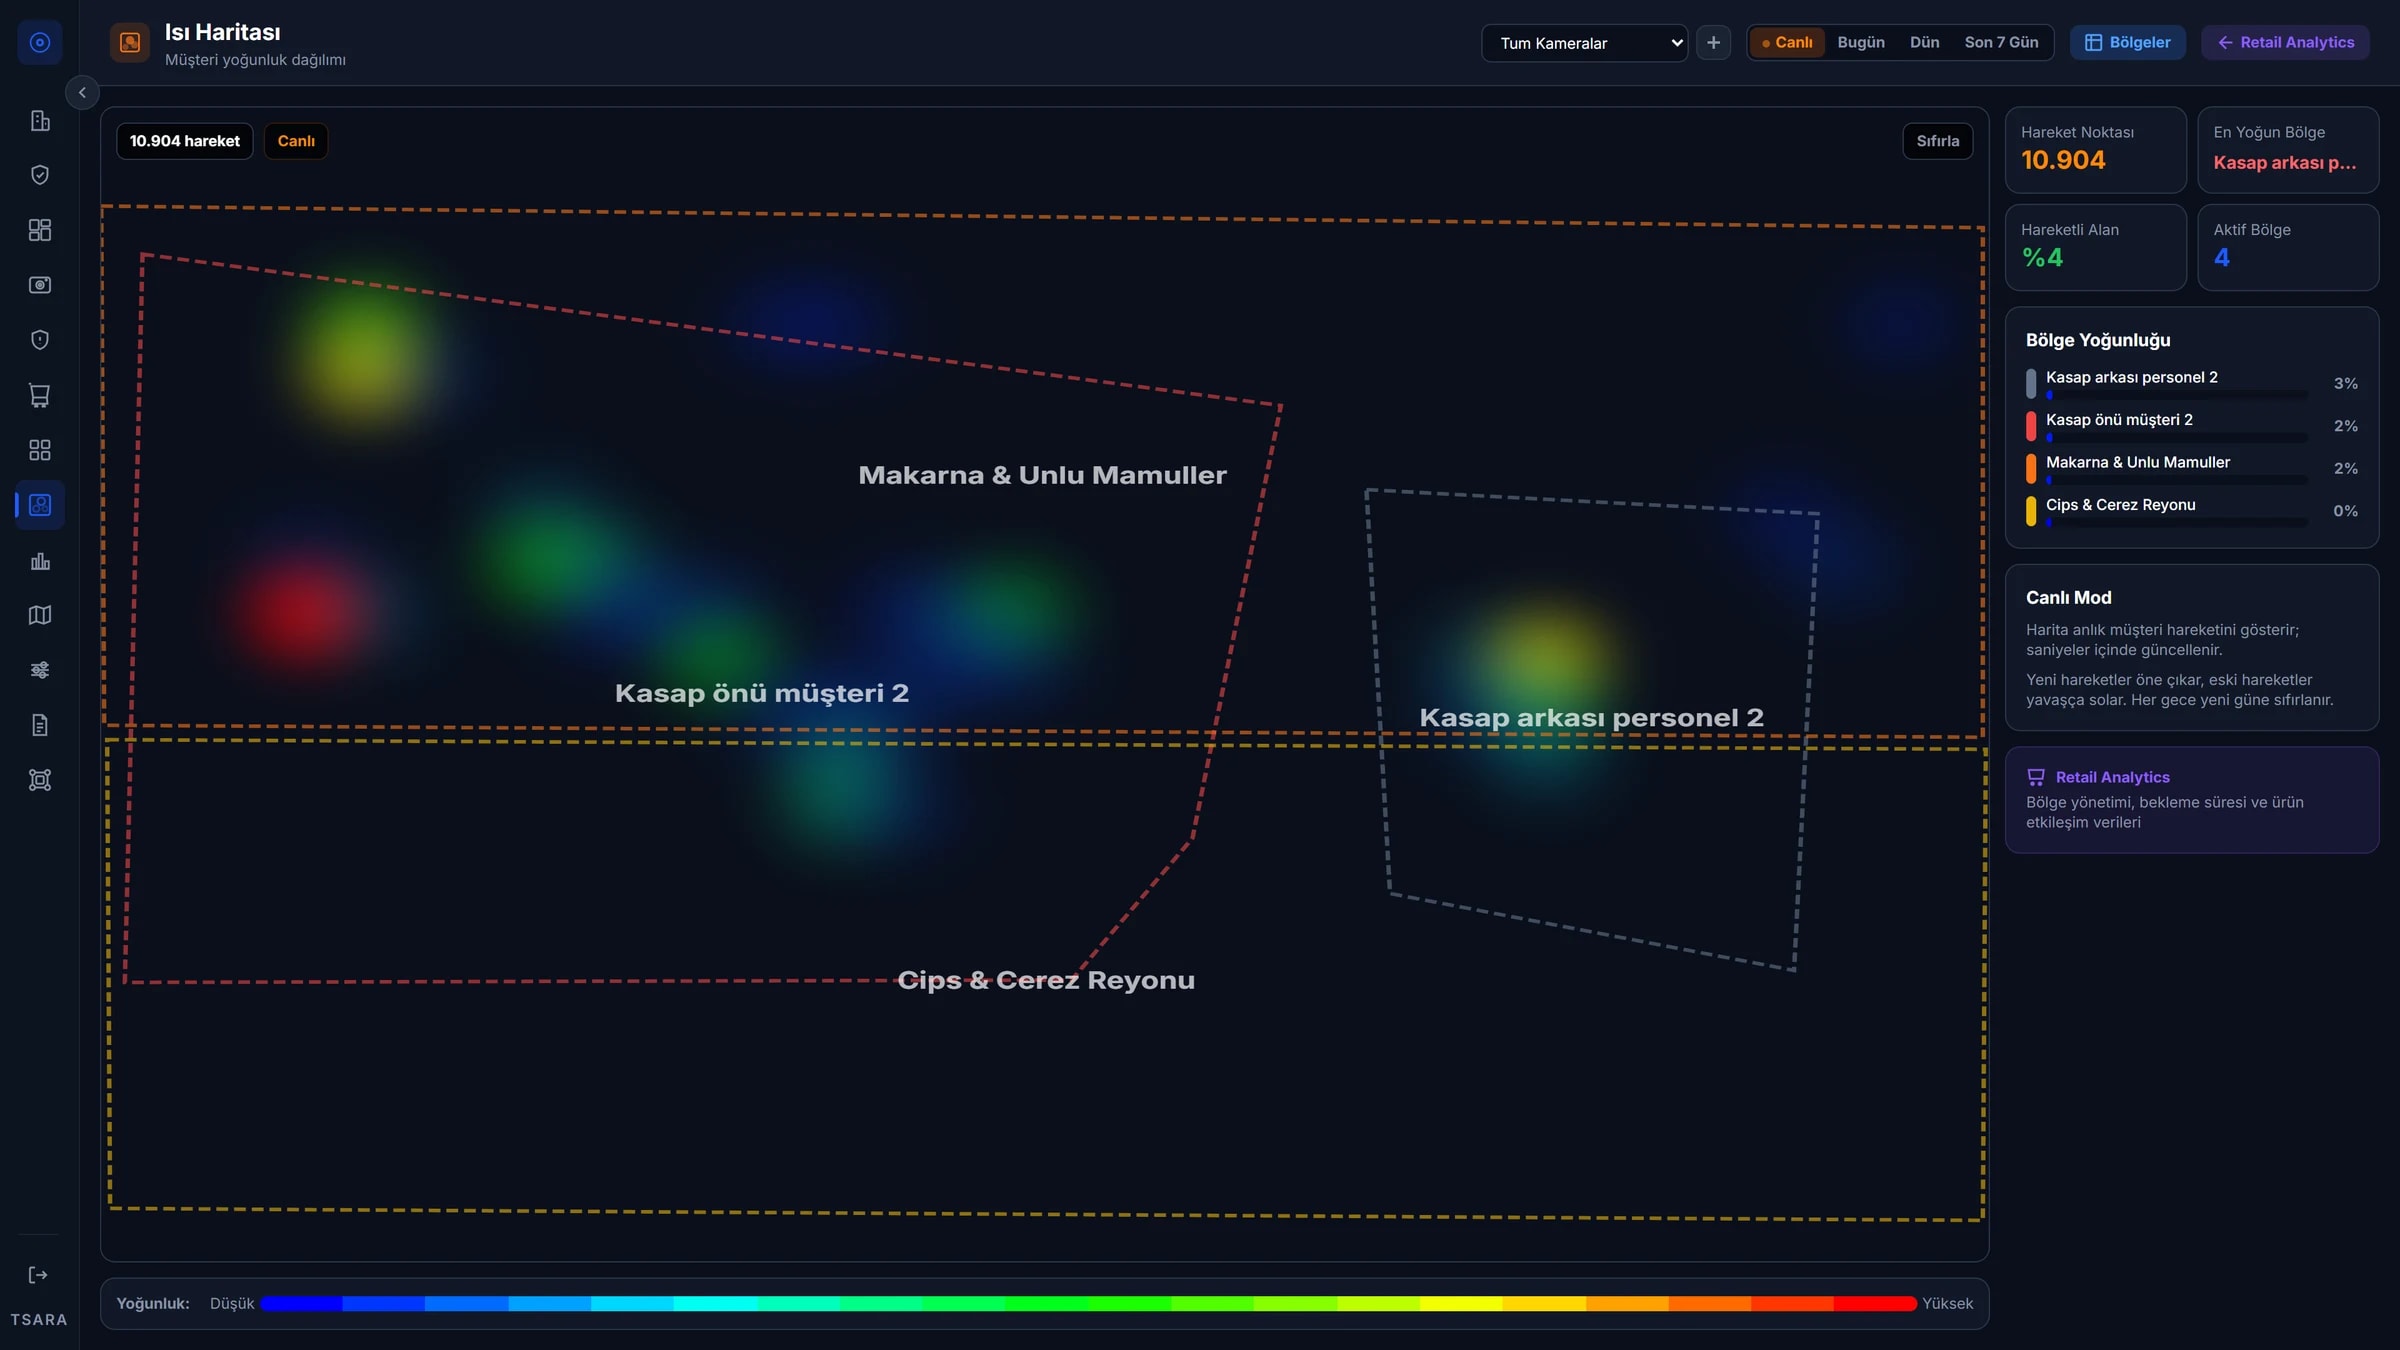This screenshot has width=2400, height=1350.
Task: Click the Bölgeler button
Action: [x=2127, y=43]
